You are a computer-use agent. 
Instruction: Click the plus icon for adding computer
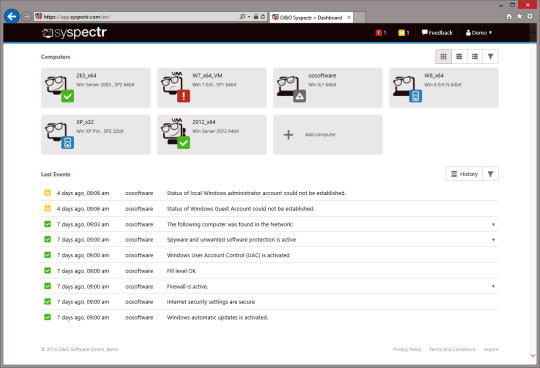point(289,135)
